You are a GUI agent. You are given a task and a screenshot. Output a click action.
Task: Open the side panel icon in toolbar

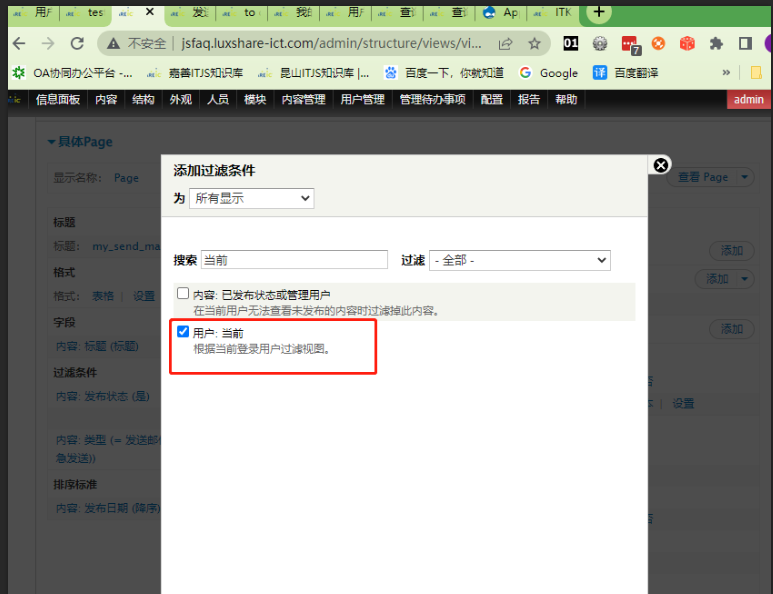click(x=745, y=44)
